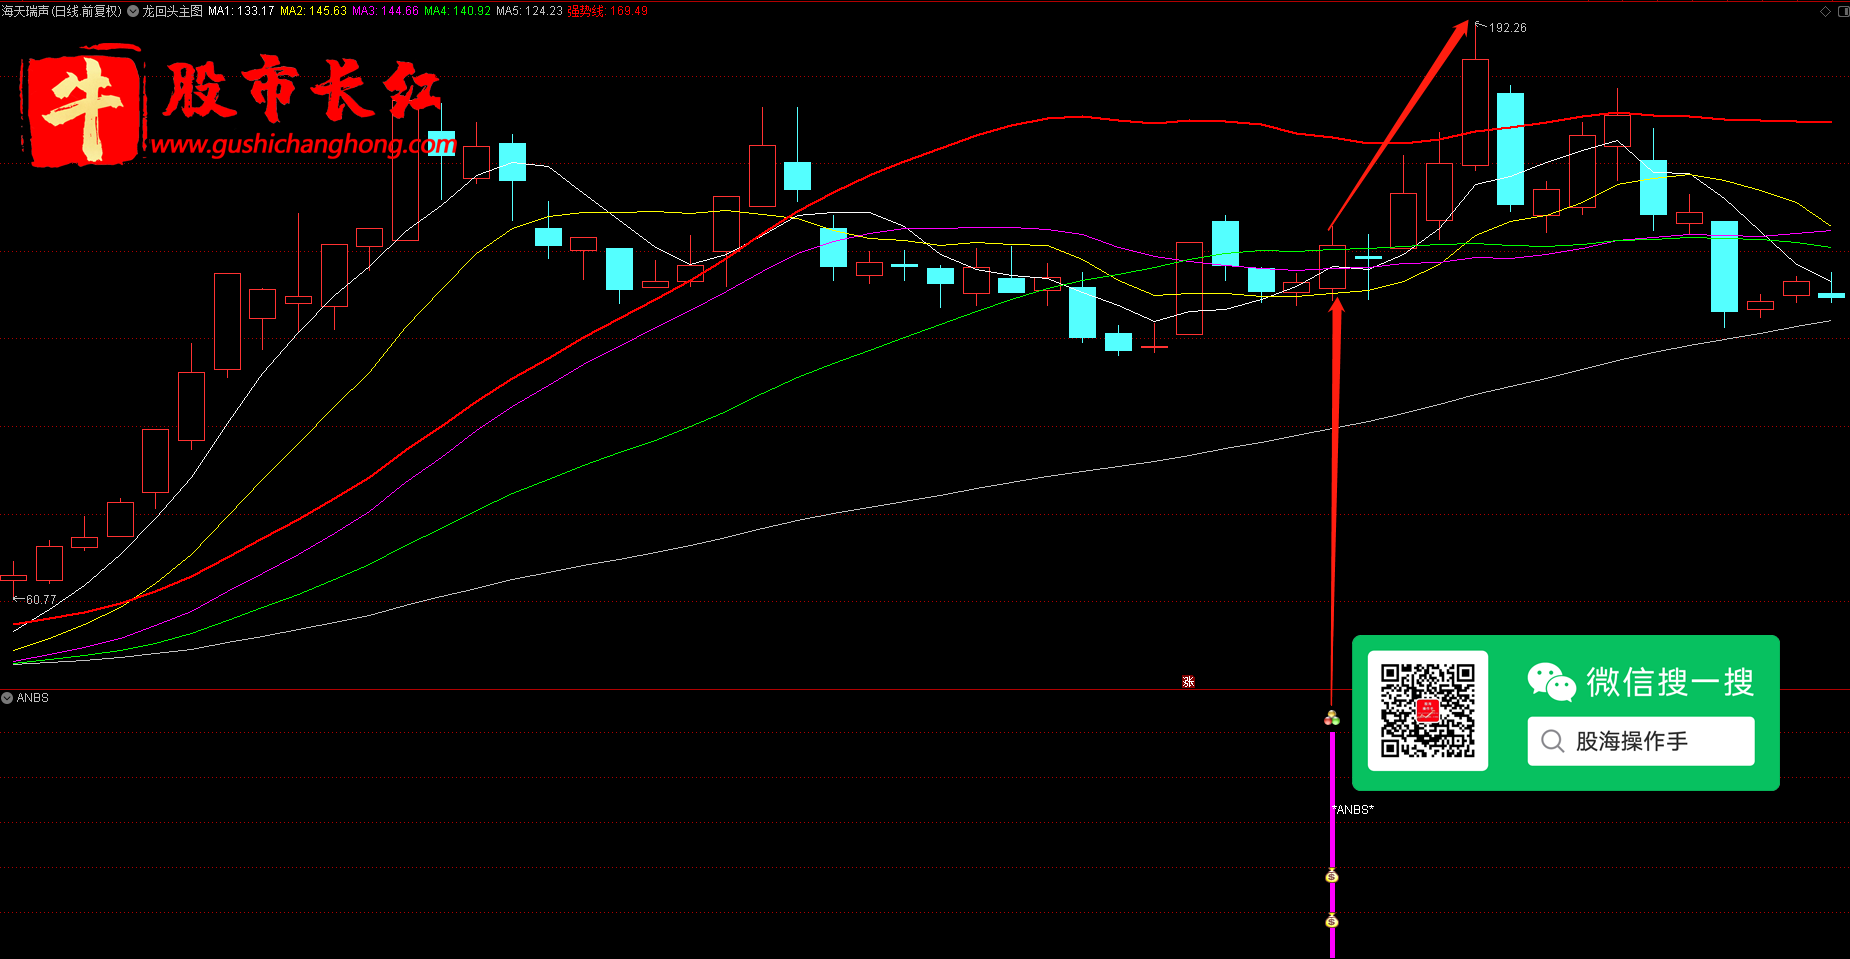Click the square window icon at top-right
1850x959 pixels.
coord(1843,11)
